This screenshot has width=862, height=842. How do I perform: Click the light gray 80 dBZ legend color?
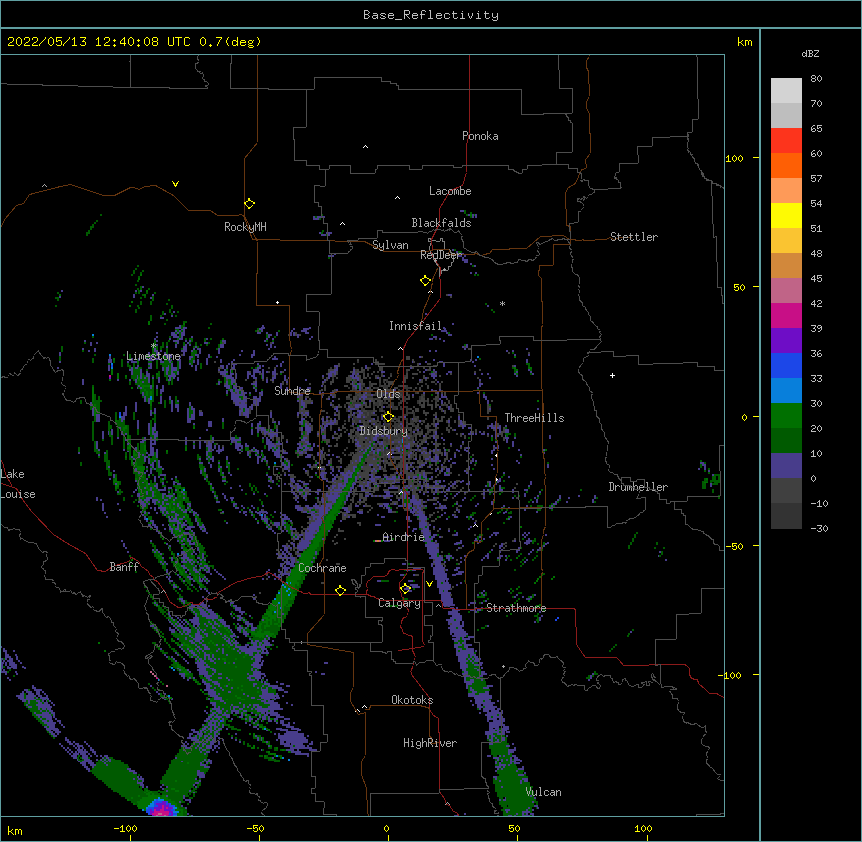pyautogui.click(x=786, y=91)
